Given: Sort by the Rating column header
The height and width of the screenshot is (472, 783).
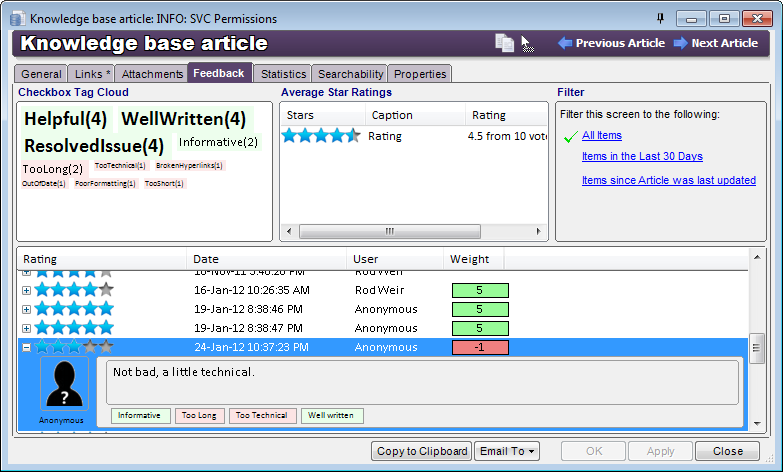Looking at the screenshot, I should pos(102,259).
